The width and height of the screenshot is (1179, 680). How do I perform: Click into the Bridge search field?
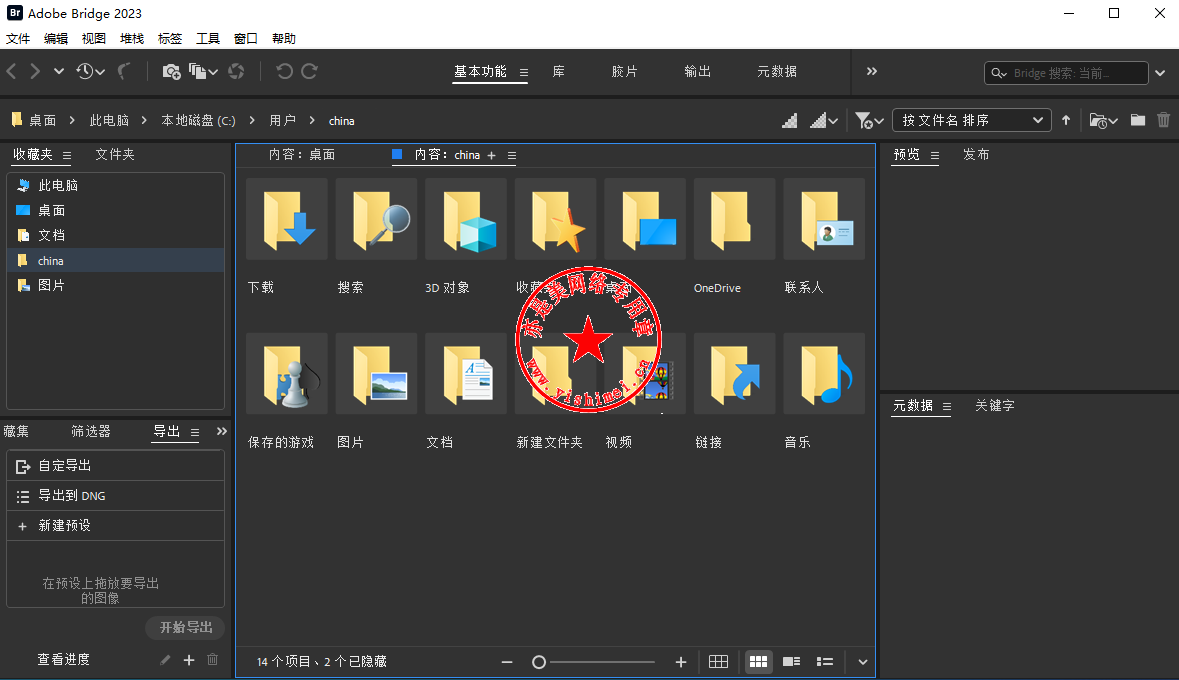point(1065,73)
